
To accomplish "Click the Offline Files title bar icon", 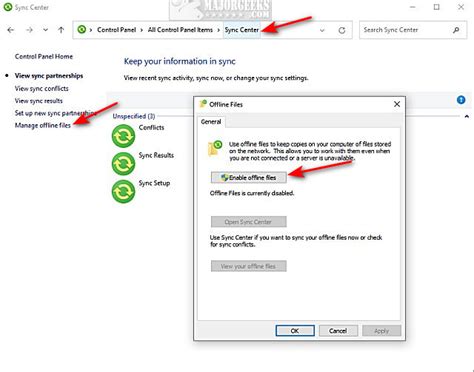I will click(203, 104).
